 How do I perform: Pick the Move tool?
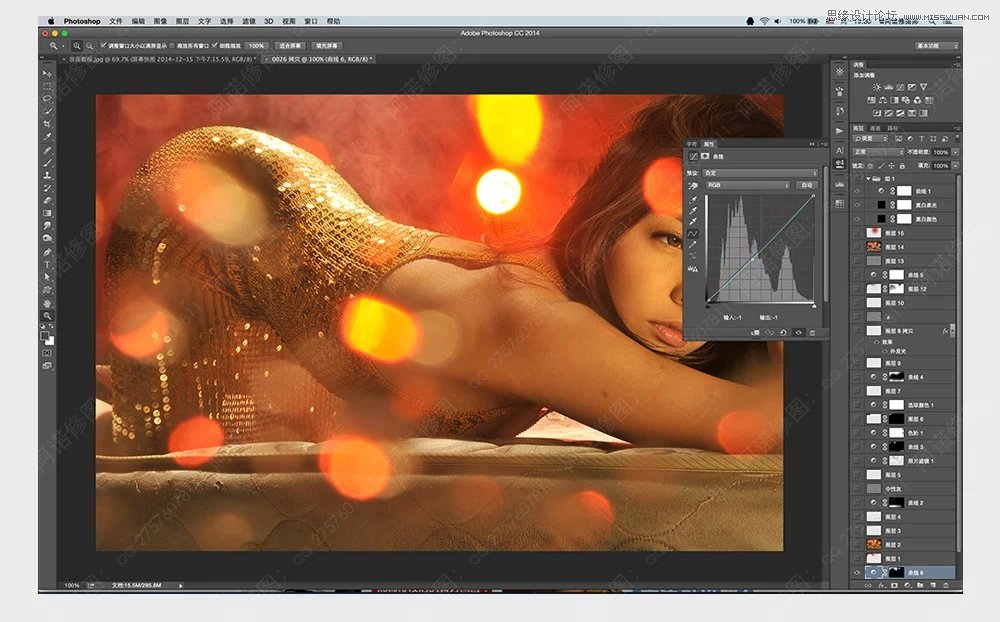click(47, 73)
